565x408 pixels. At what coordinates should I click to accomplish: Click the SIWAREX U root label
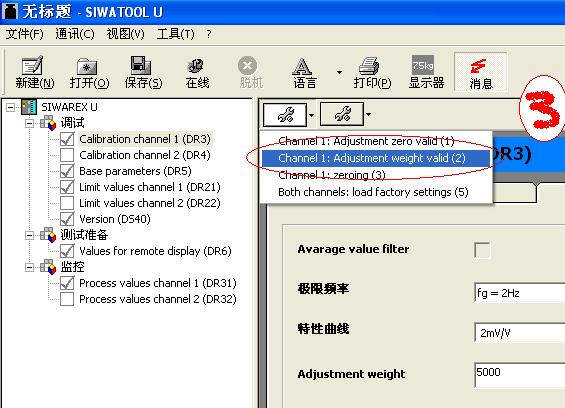click(69, 107)
